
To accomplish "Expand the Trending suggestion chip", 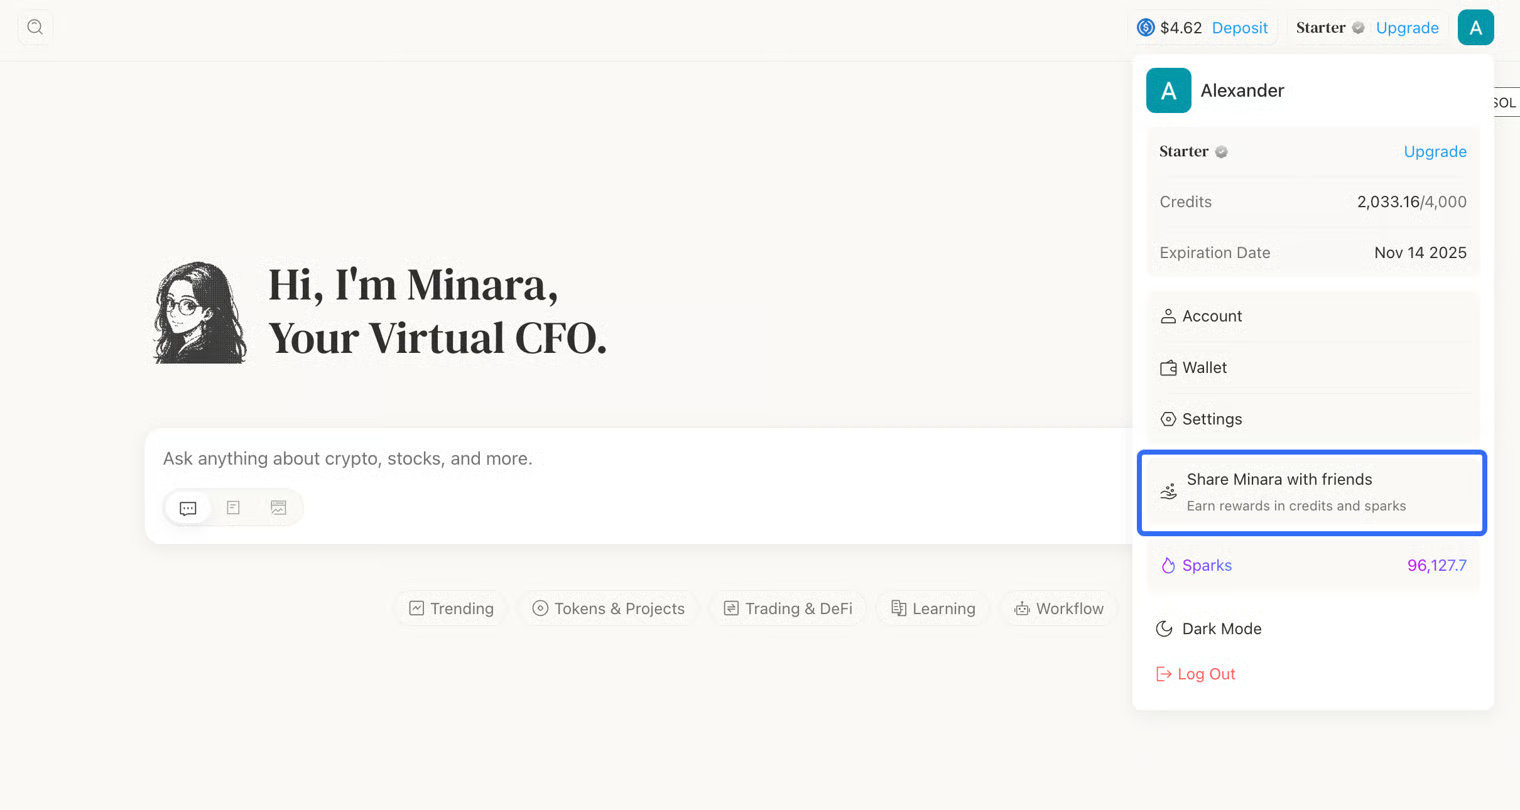I will tap(451, 609).
